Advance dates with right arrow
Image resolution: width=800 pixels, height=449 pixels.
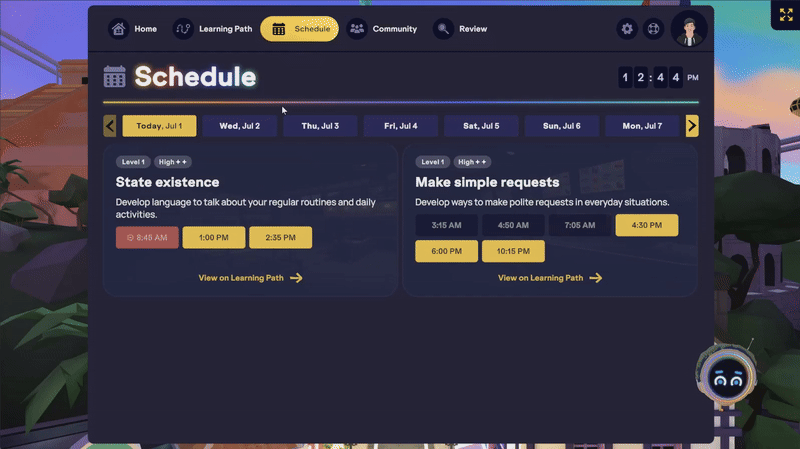[x=692, y=126]
